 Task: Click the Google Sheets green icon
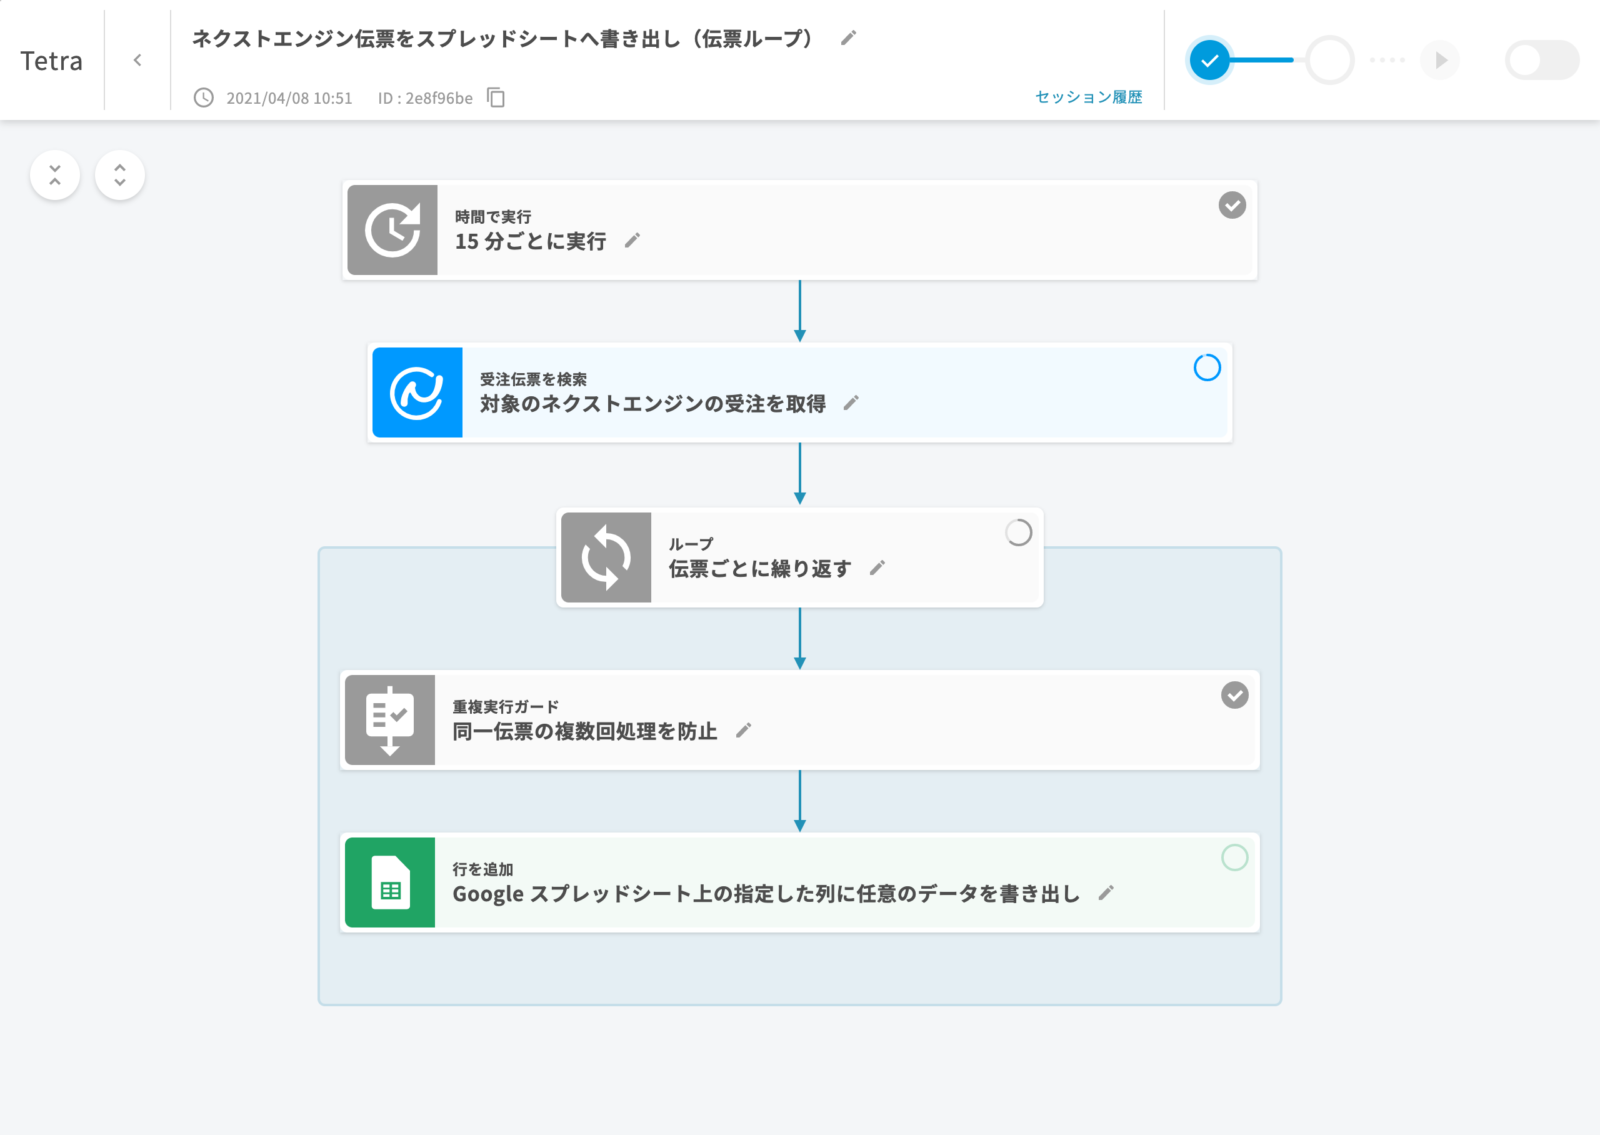pos(390,882)
